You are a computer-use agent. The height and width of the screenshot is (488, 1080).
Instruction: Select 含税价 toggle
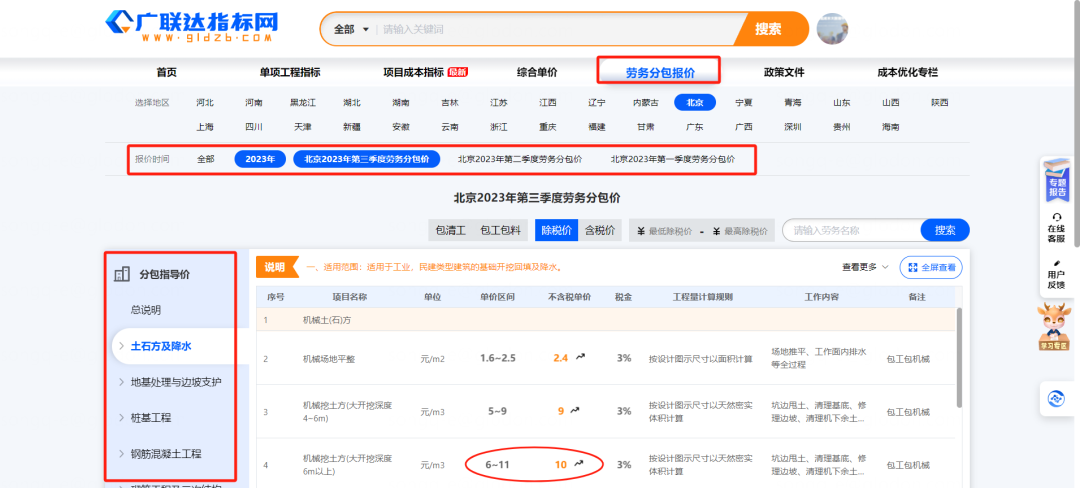point(600,230)
